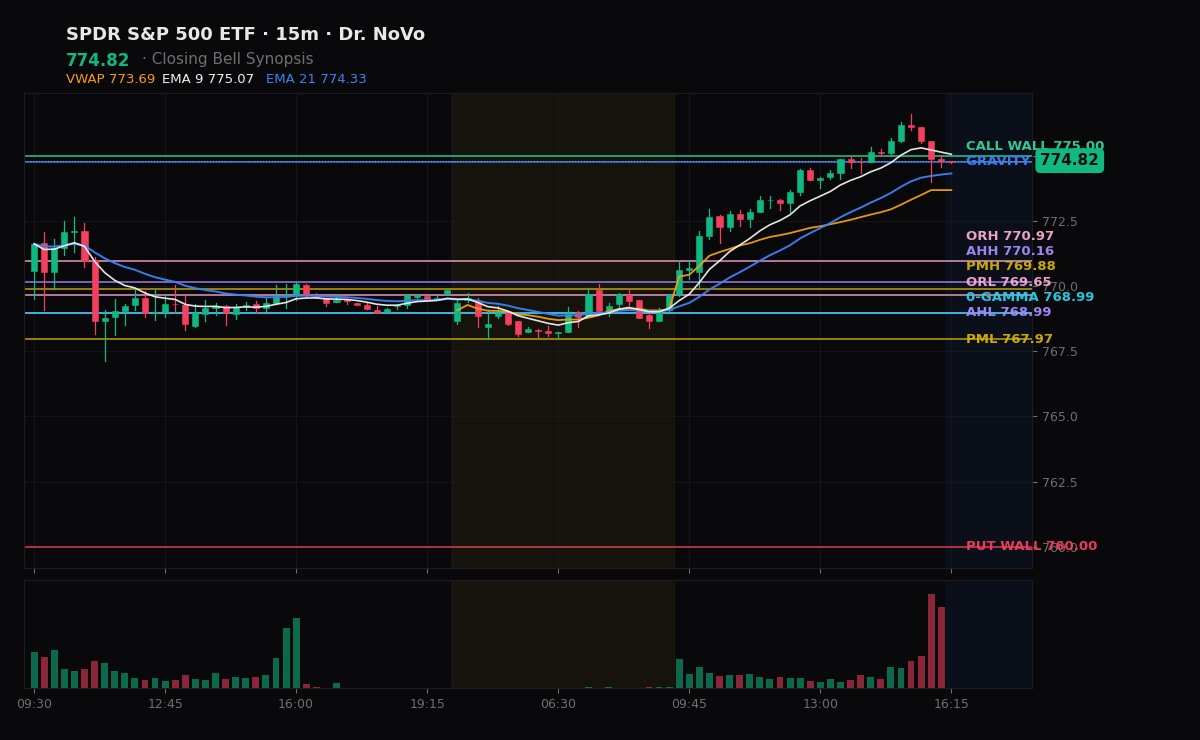The height and width of the screenshot is (740, 1200).
Task: Click the PMH 769.88 level label
Action: tap(1011, 266)
